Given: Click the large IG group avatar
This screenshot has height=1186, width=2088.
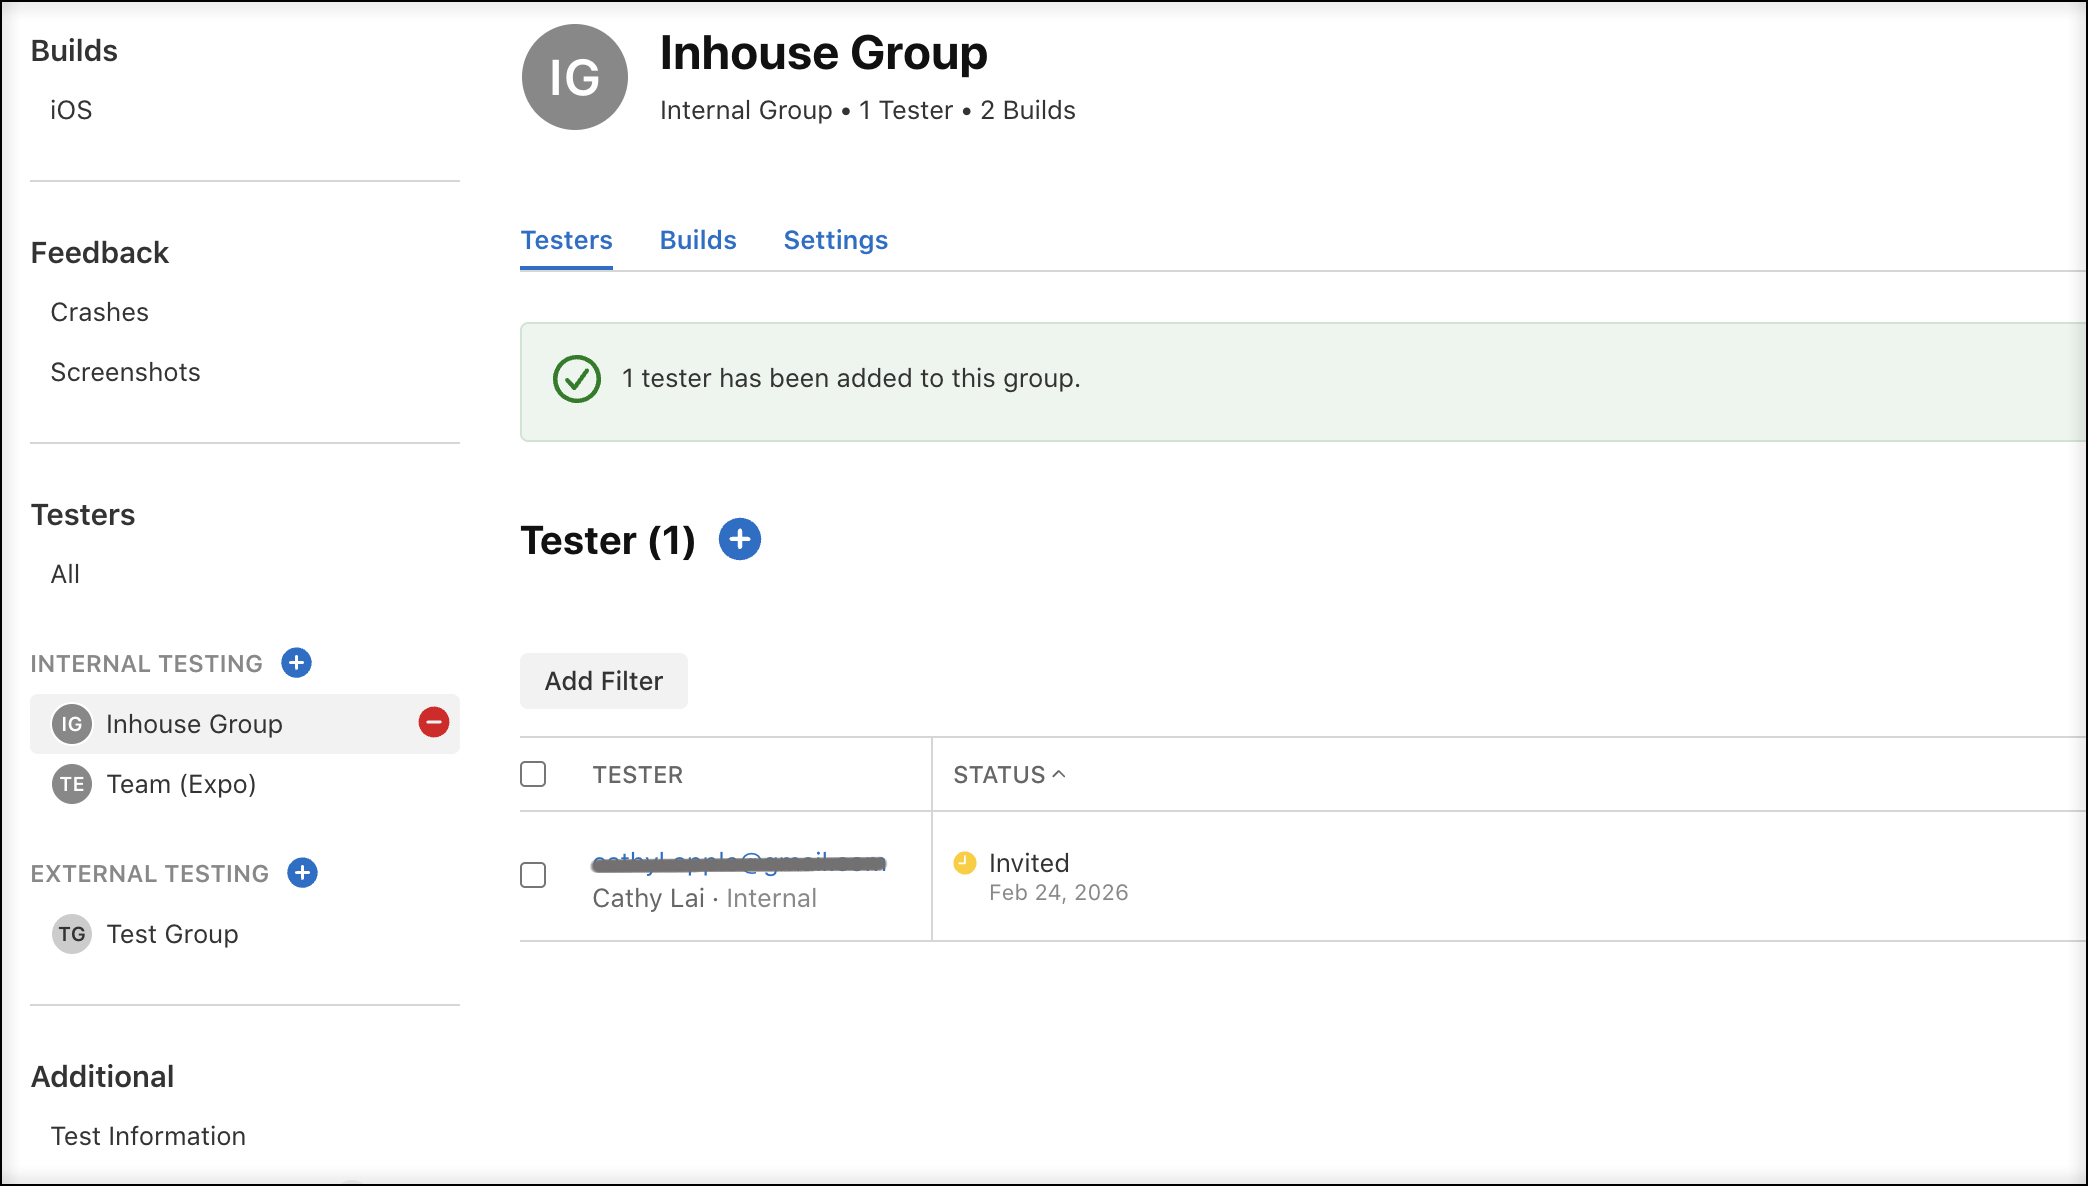Looking at the screenshot, I should click(x=574, y=78).
